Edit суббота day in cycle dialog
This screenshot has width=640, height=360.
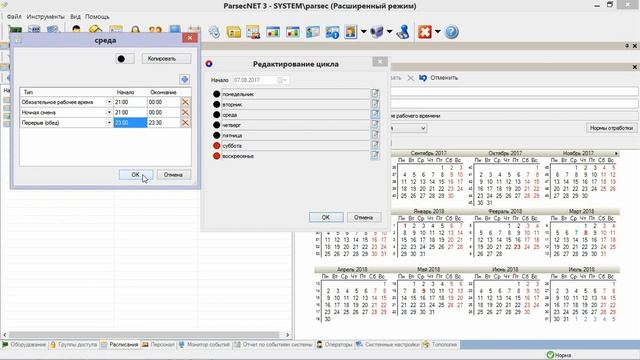(x=375, y=145)
